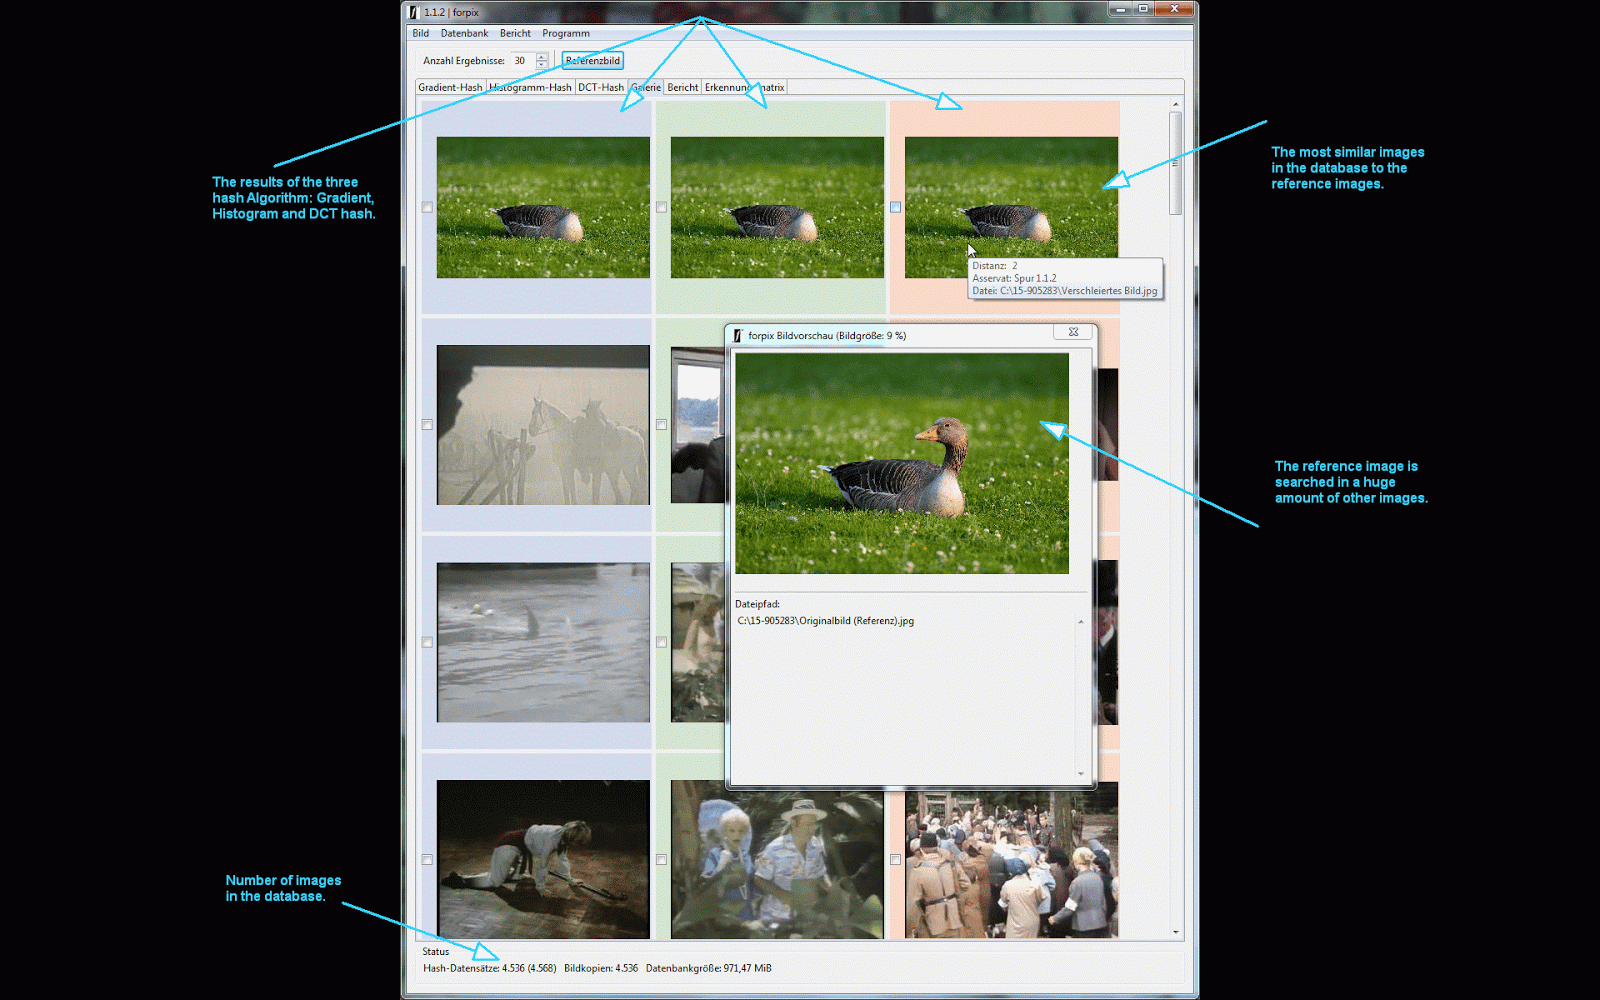This screenshot has height=1000, width=1600.
Task: Click the Dateipfad list scroll-up arrow
Action: tap(1081, 622)
